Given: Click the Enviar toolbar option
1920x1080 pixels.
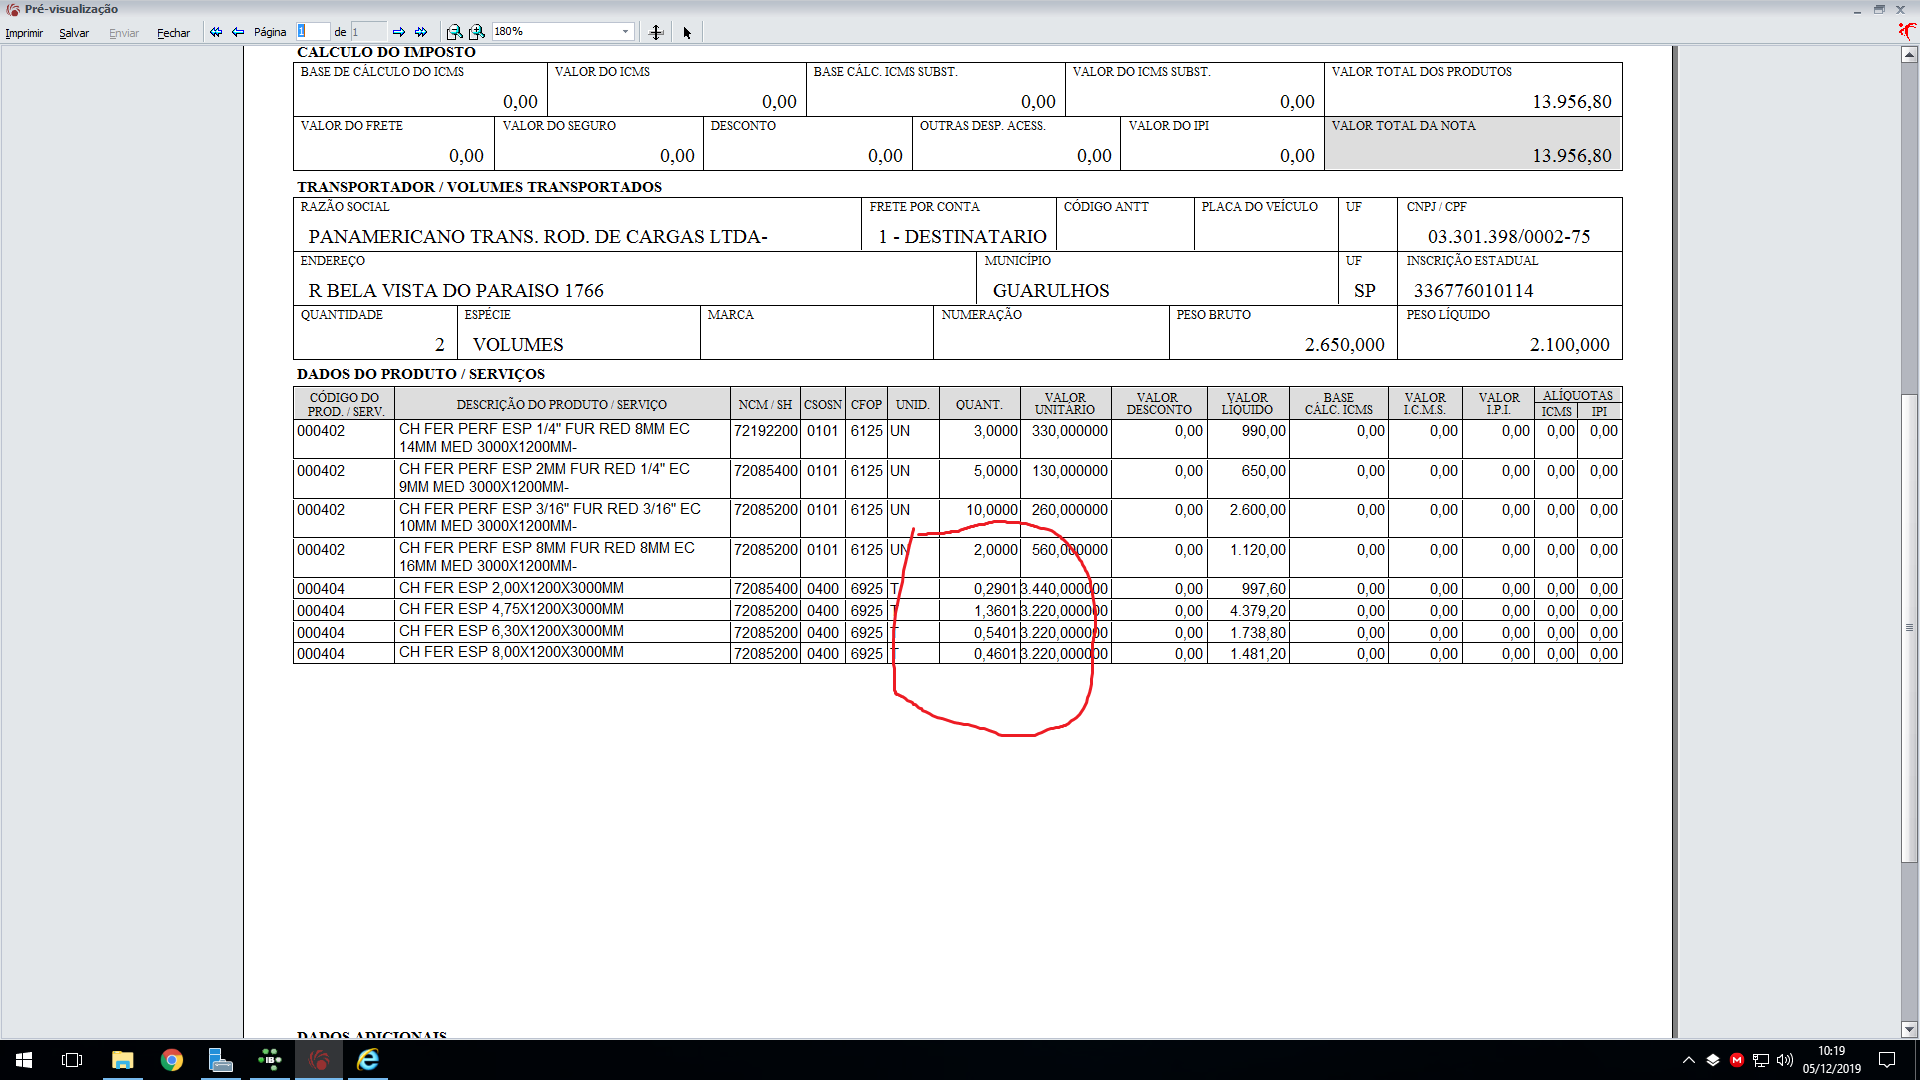Looking at the screenshot, I should click(x=124, y=33).
